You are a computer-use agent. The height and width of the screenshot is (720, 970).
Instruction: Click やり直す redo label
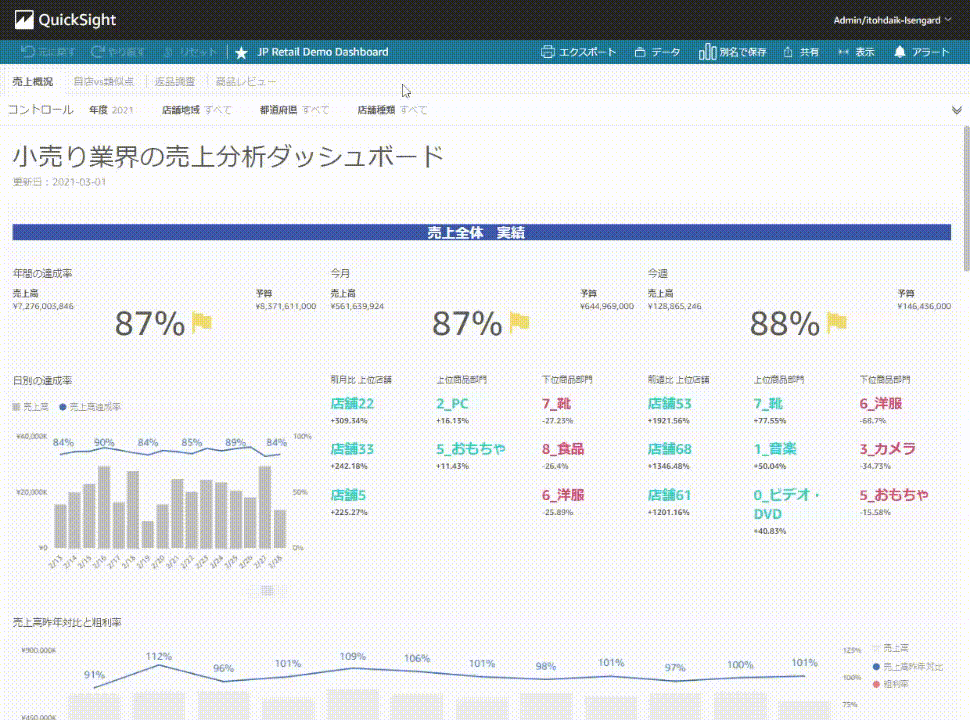click(x=126, y=52)
